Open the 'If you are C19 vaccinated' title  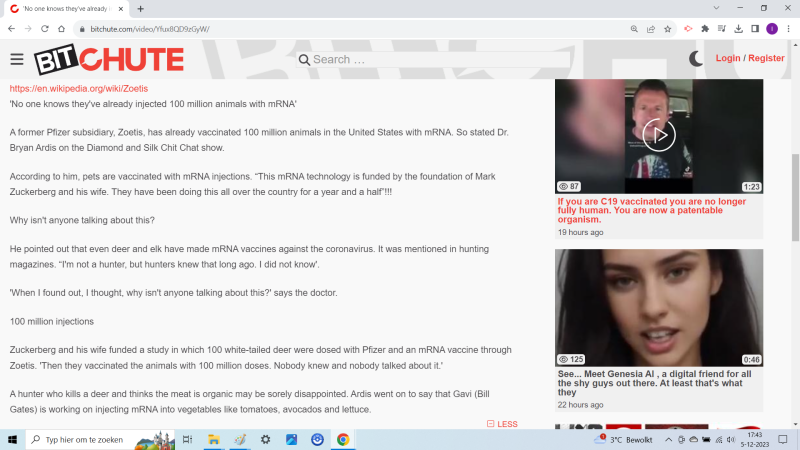pos(652,210)
